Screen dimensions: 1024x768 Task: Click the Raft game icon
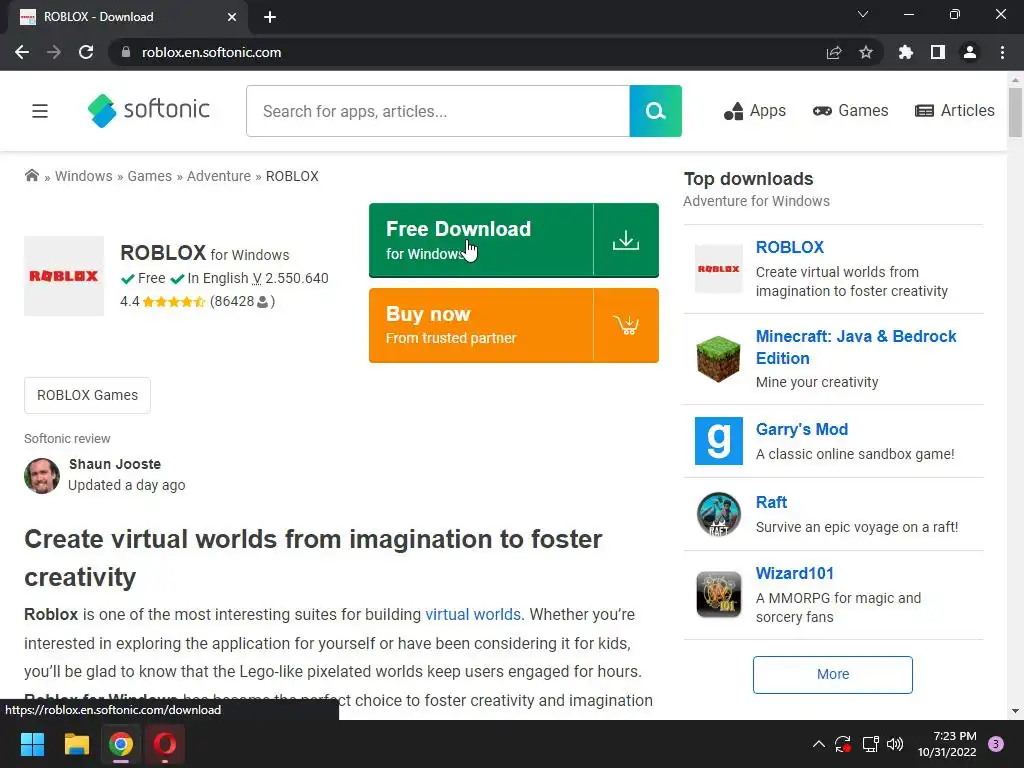[718, 514]
